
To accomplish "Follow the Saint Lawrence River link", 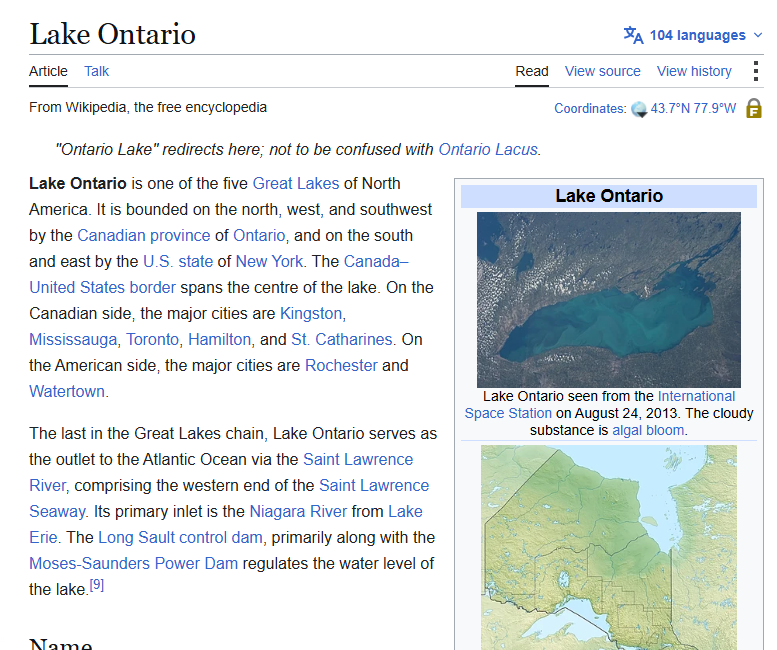I will 358,459.
